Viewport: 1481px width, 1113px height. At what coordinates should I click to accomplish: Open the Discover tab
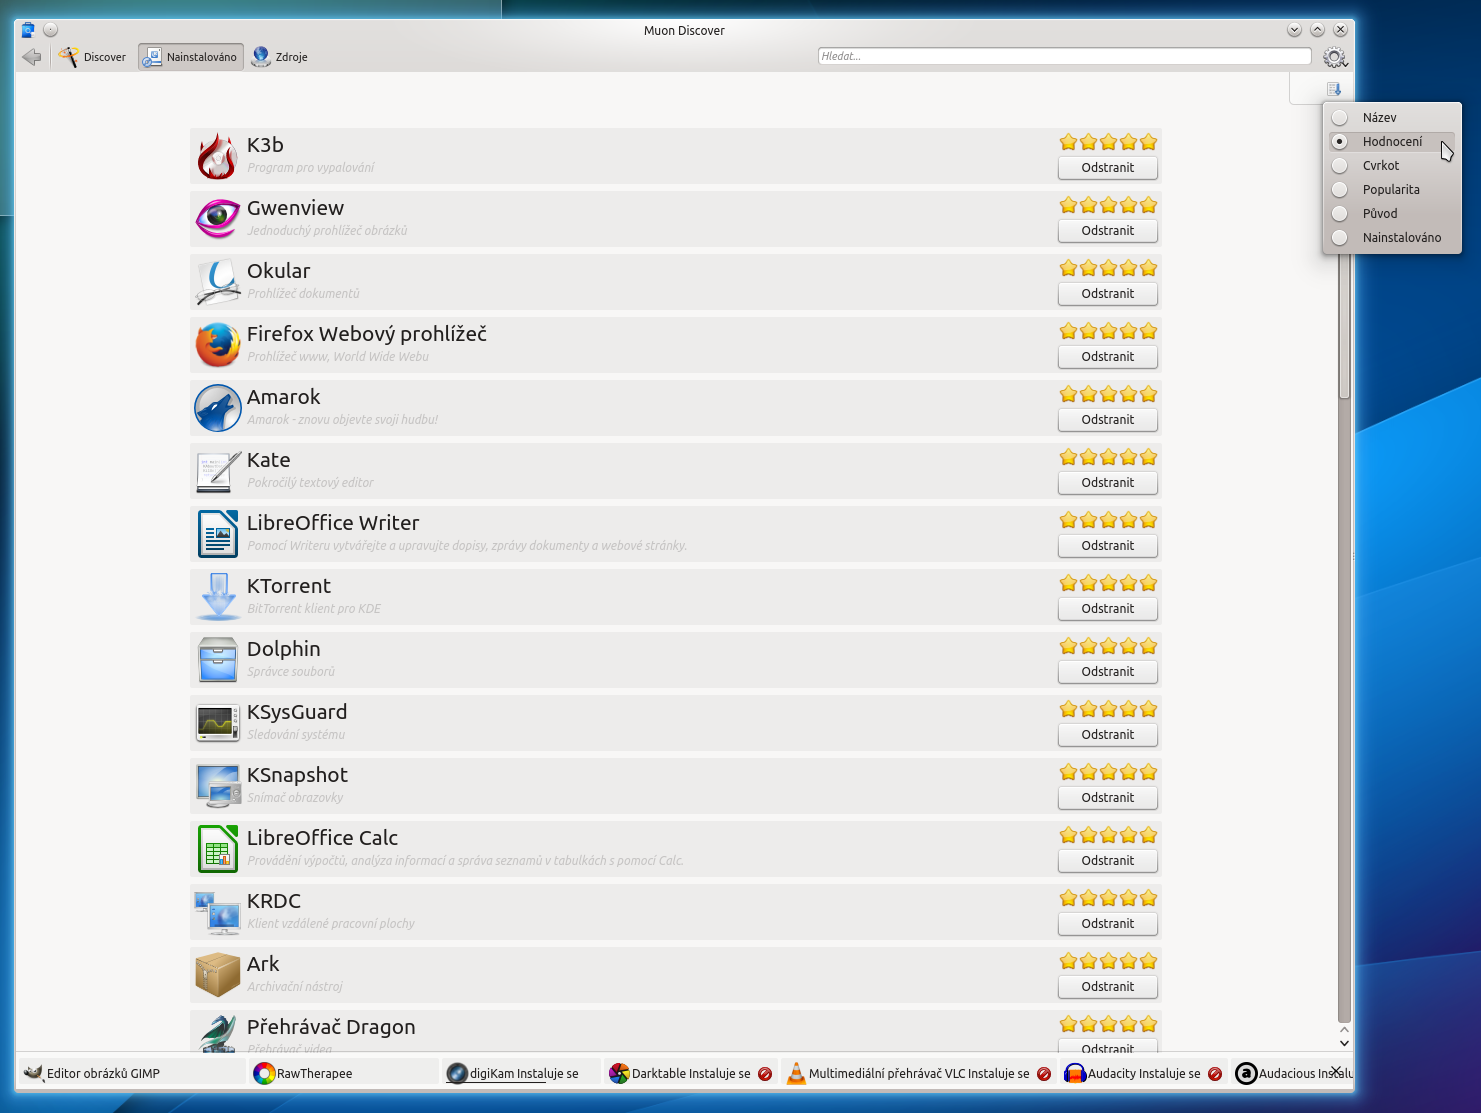coord(93,57)
